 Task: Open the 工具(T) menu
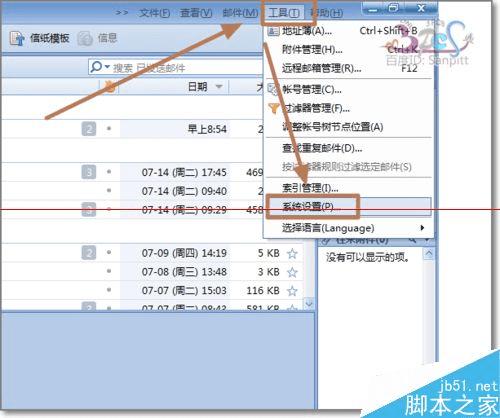(x=284, y=13)
